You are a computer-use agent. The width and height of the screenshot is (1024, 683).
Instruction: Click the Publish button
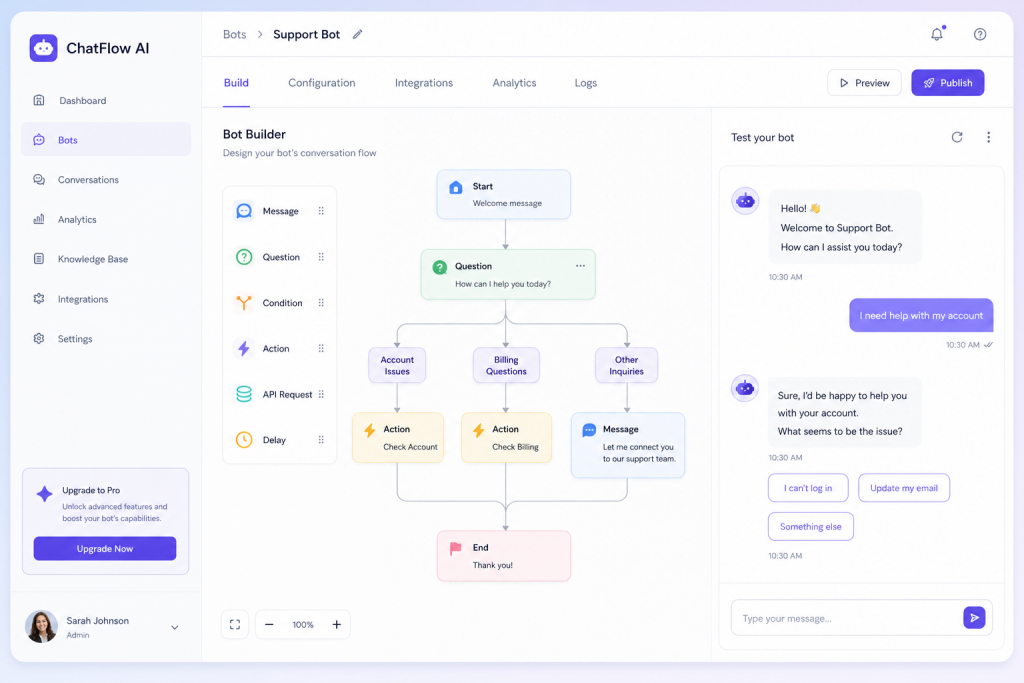948,83
